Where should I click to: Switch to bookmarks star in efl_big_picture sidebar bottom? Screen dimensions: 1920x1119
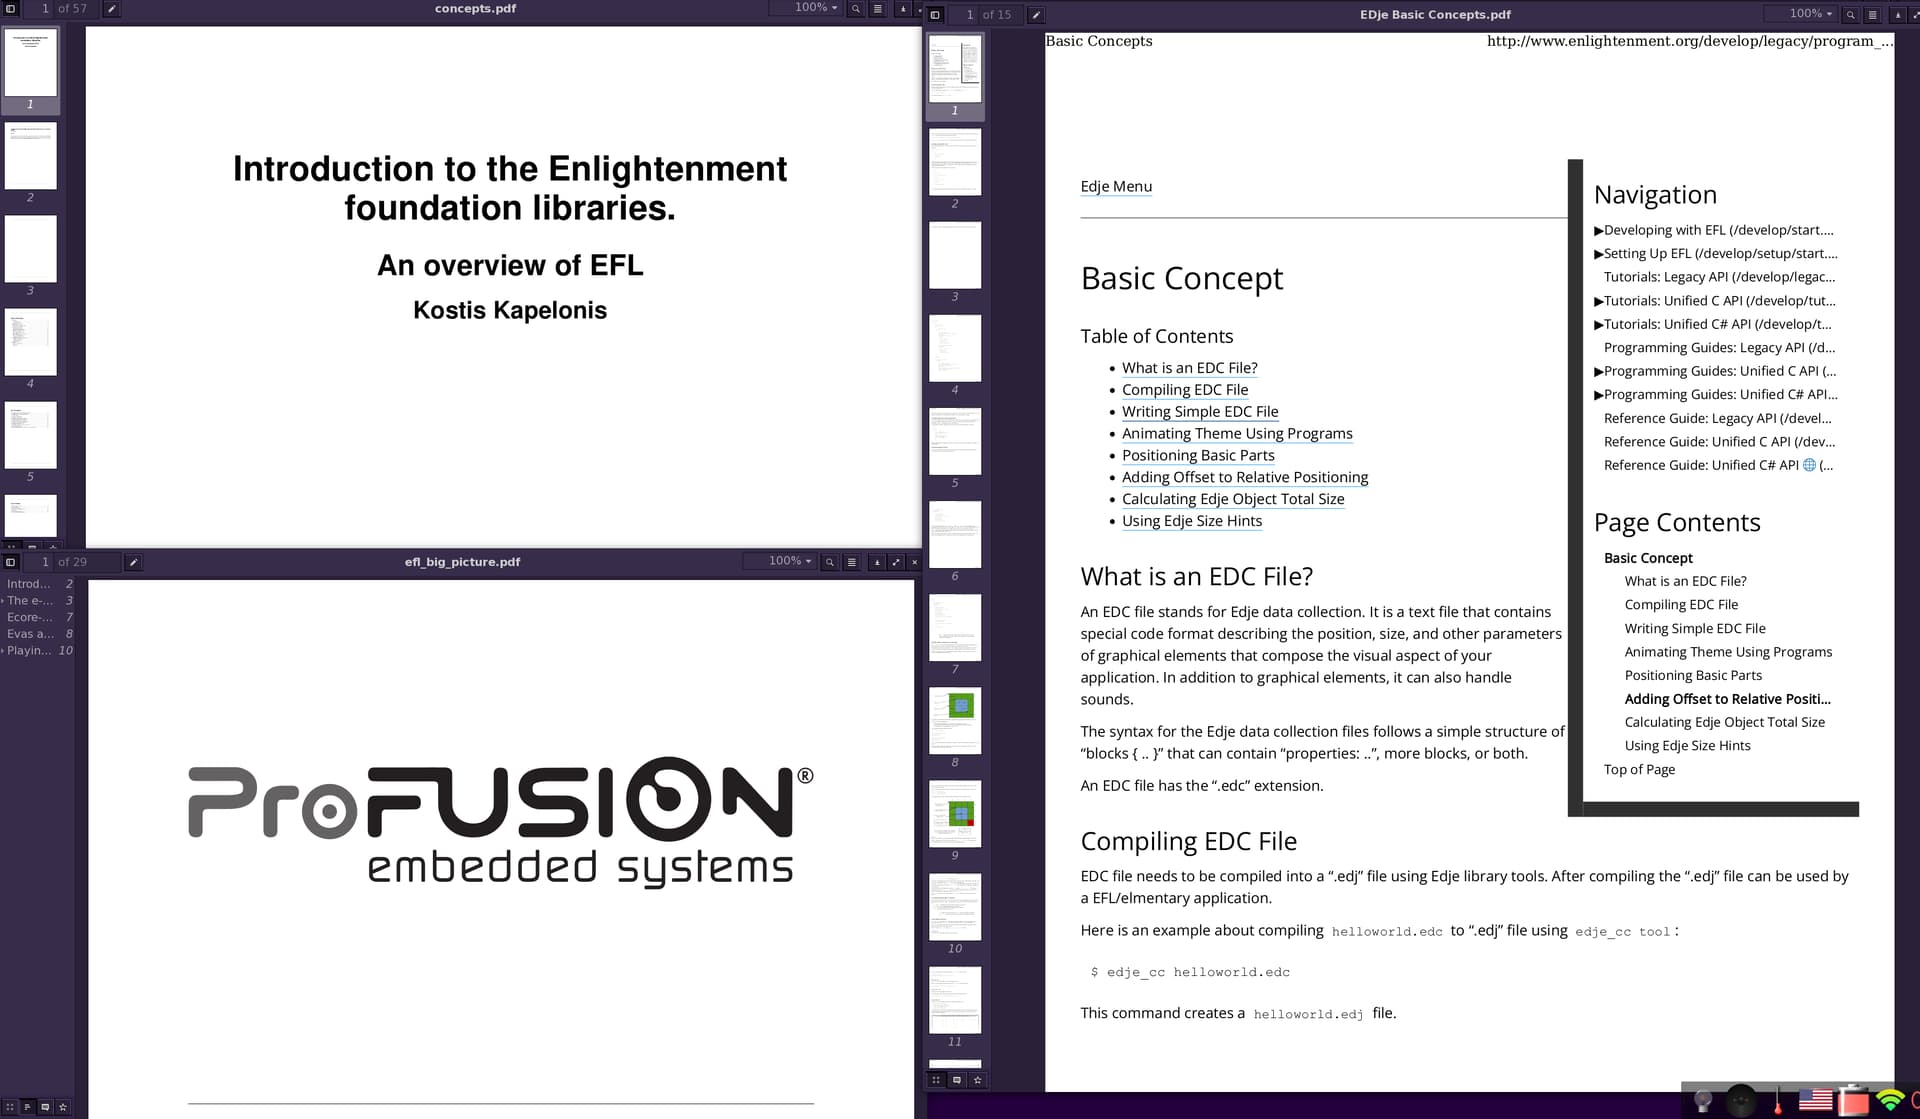click(63, 1107)
